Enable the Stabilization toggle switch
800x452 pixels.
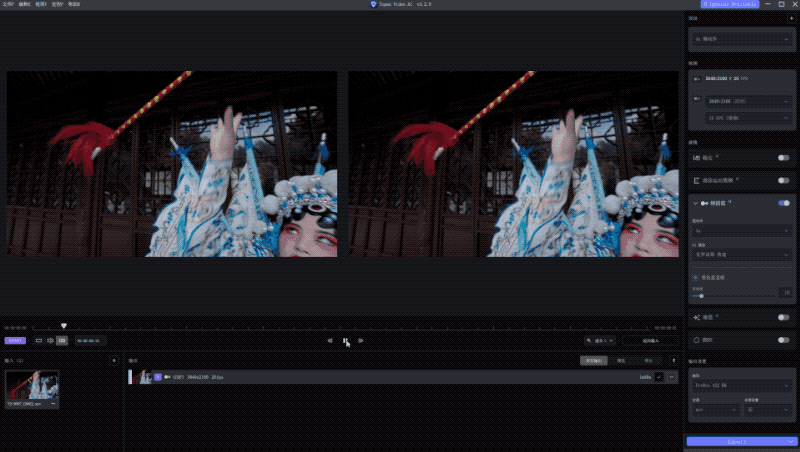(783, 157)
